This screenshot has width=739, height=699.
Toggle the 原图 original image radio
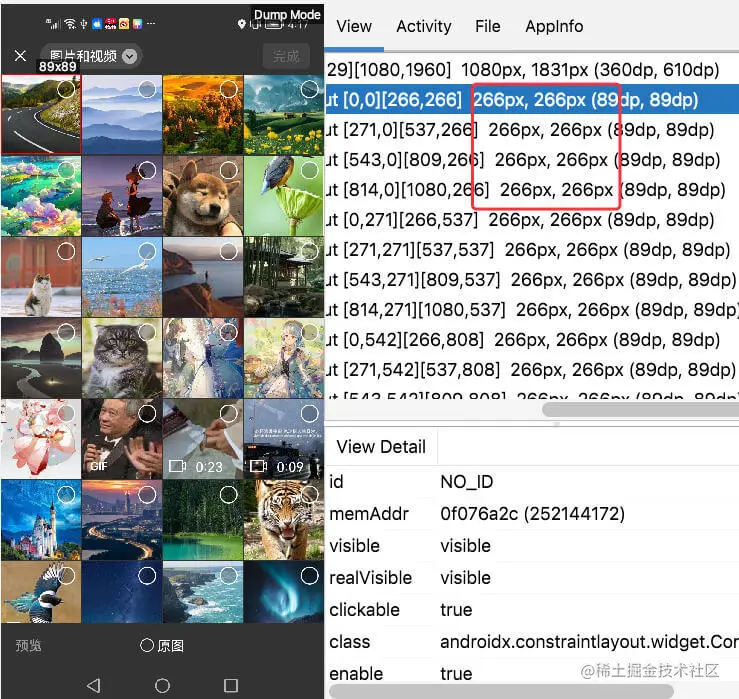162,645
